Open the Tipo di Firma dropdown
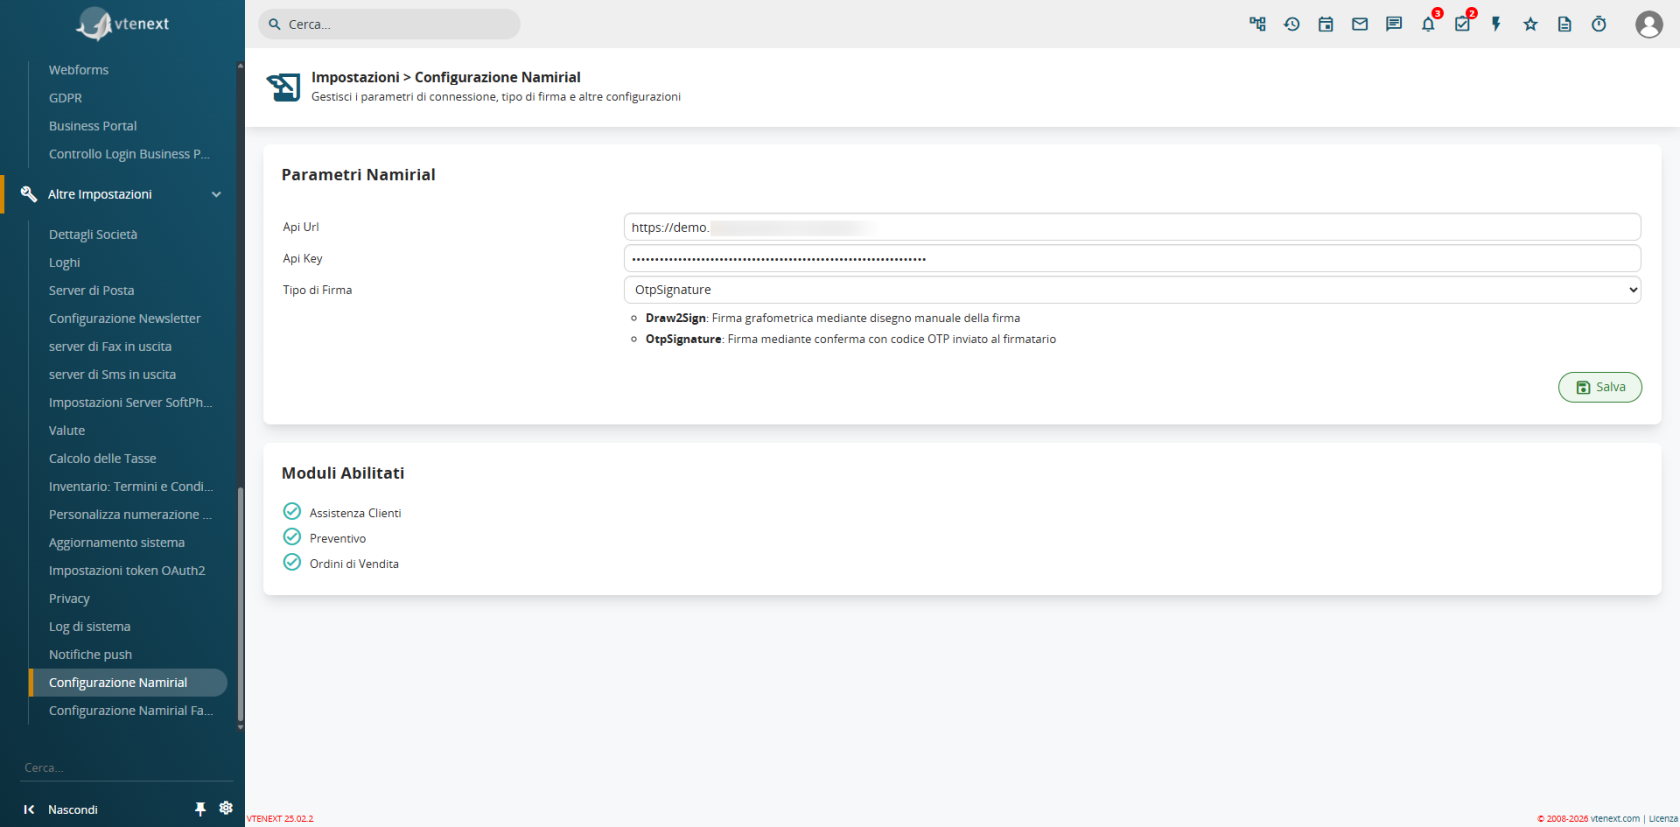Screen dimensions: 1680x827 [1132, 290]
